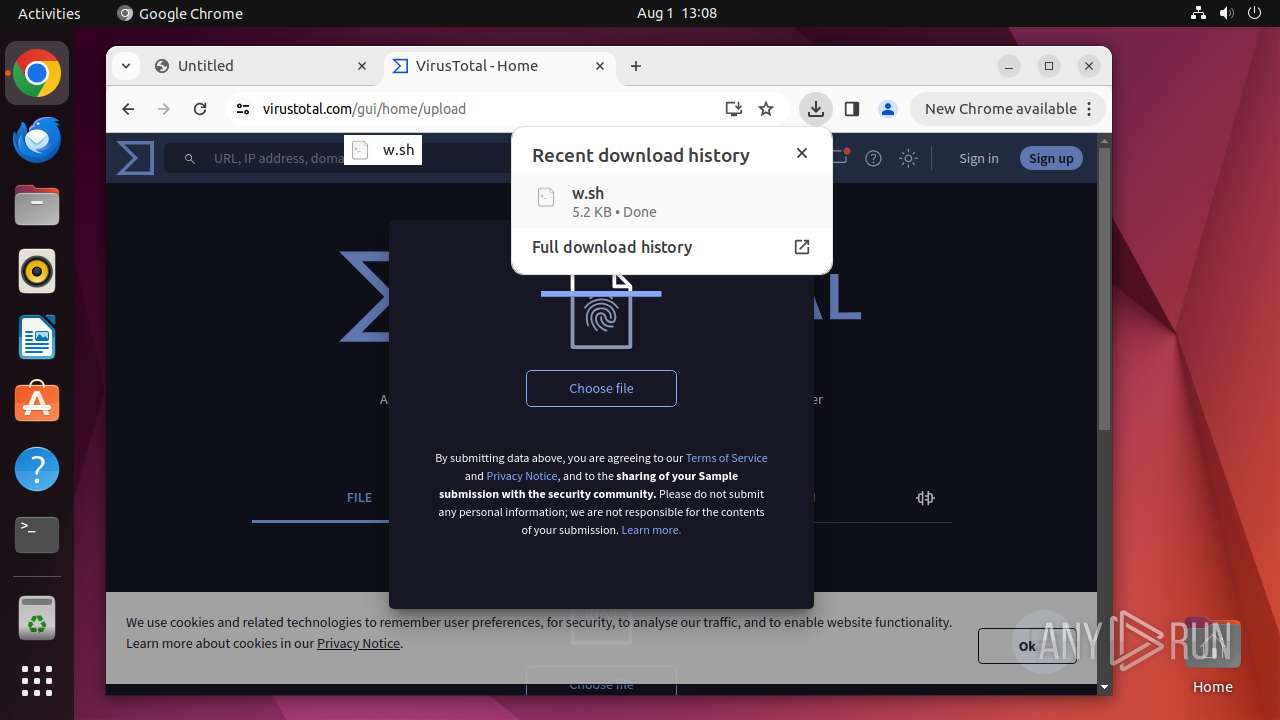Click the VirusTotal Sign in link
Image resolution: width=1280 pixels, height=720 pixels.
[978, 158]
